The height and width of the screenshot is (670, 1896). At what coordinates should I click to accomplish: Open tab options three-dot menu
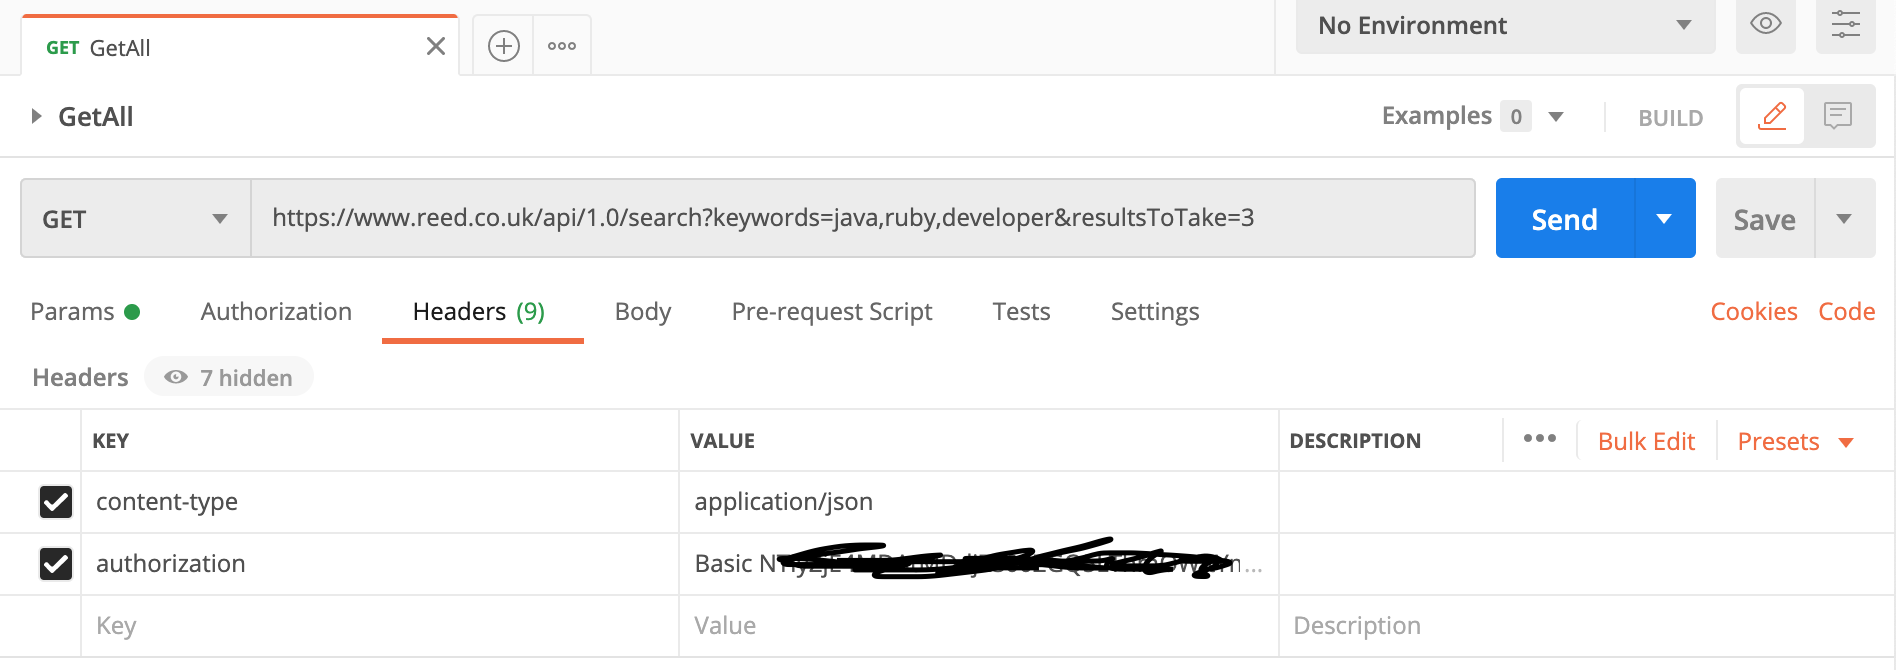[562, 46]
